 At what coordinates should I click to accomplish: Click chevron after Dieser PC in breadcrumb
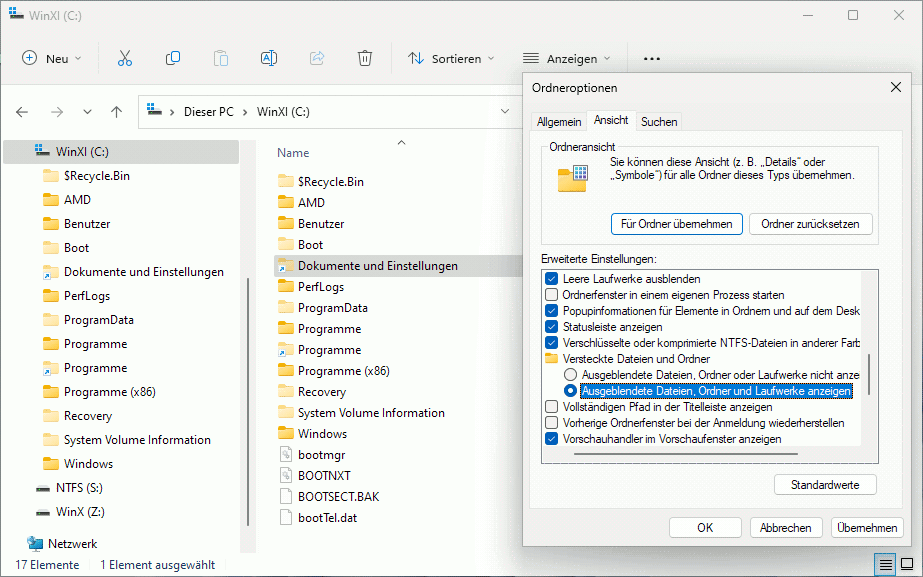coord(245,112)
